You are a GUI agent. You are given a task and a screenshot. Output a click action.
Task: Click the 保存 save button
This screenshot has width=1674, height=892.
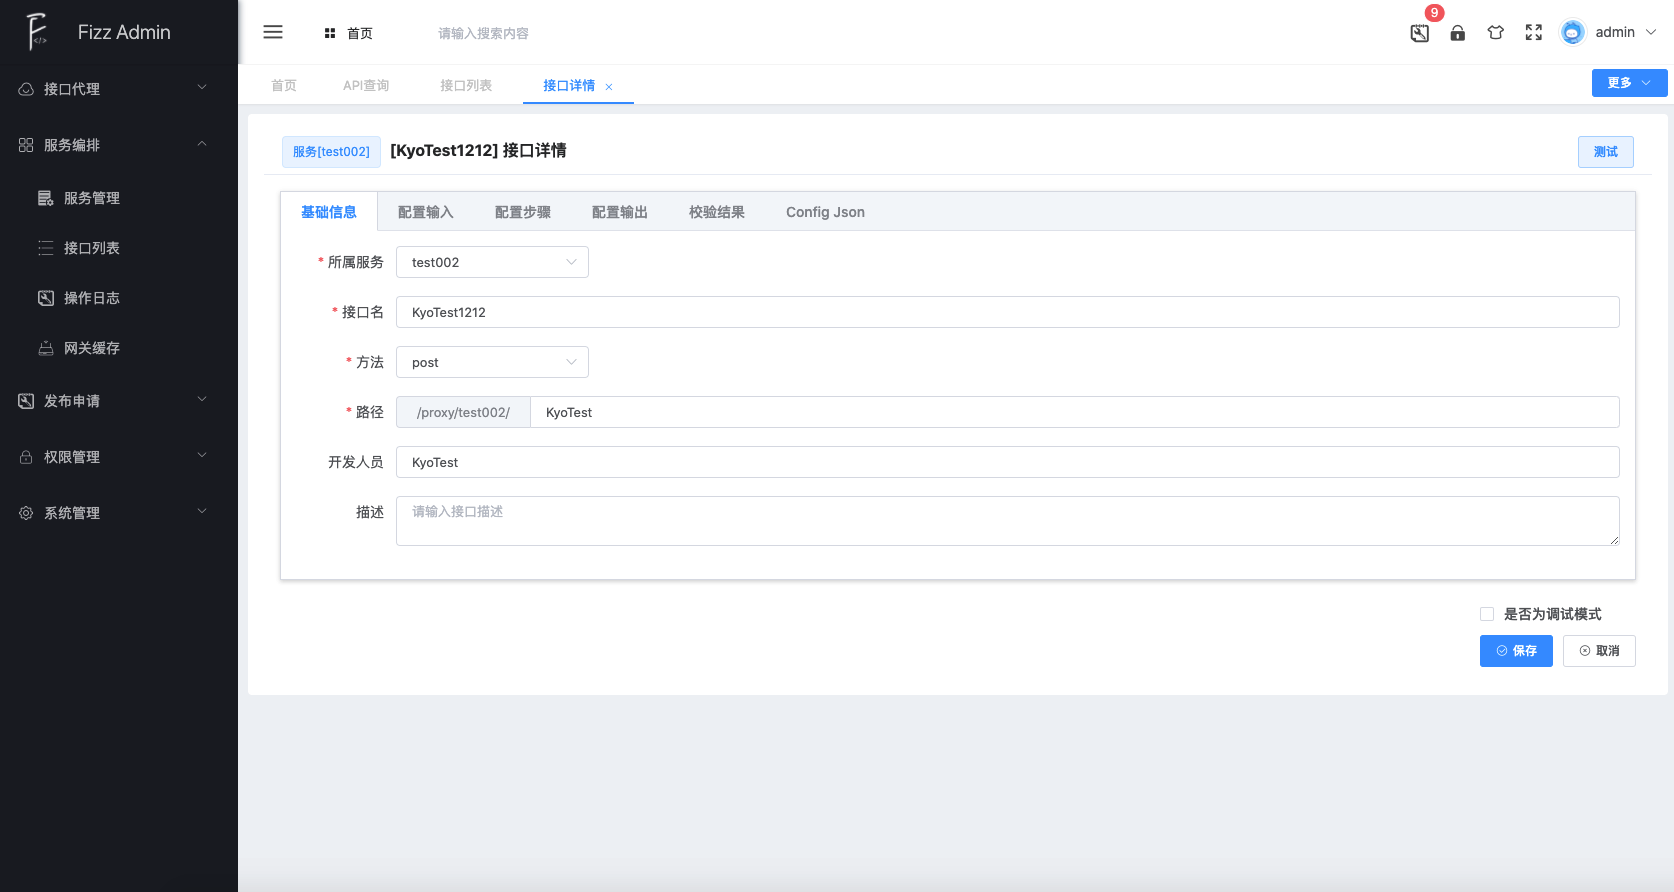1516,651
